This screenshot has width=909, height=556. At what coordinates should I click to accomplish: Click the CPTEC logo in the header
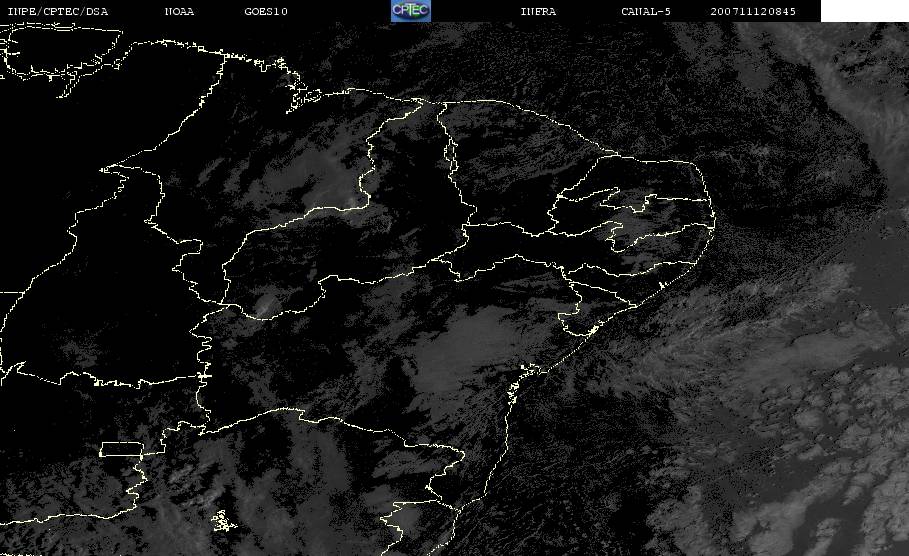click(x=410, y=11)
